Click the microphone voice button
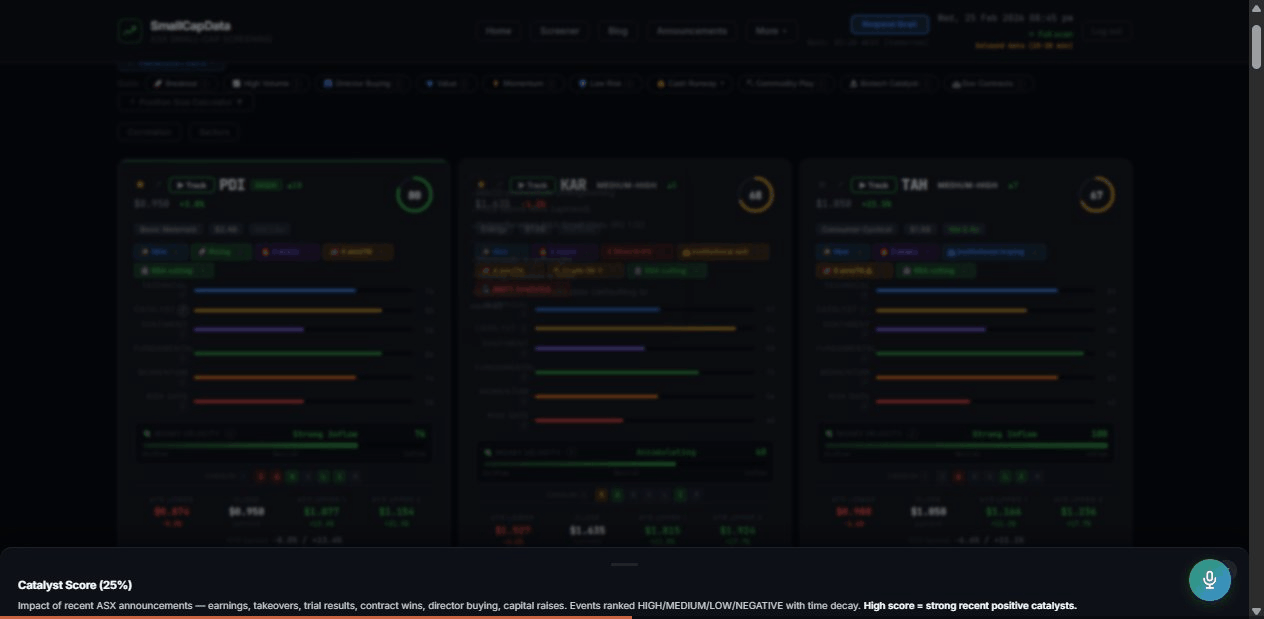The image size is (1264, 619). [1209, 580]
